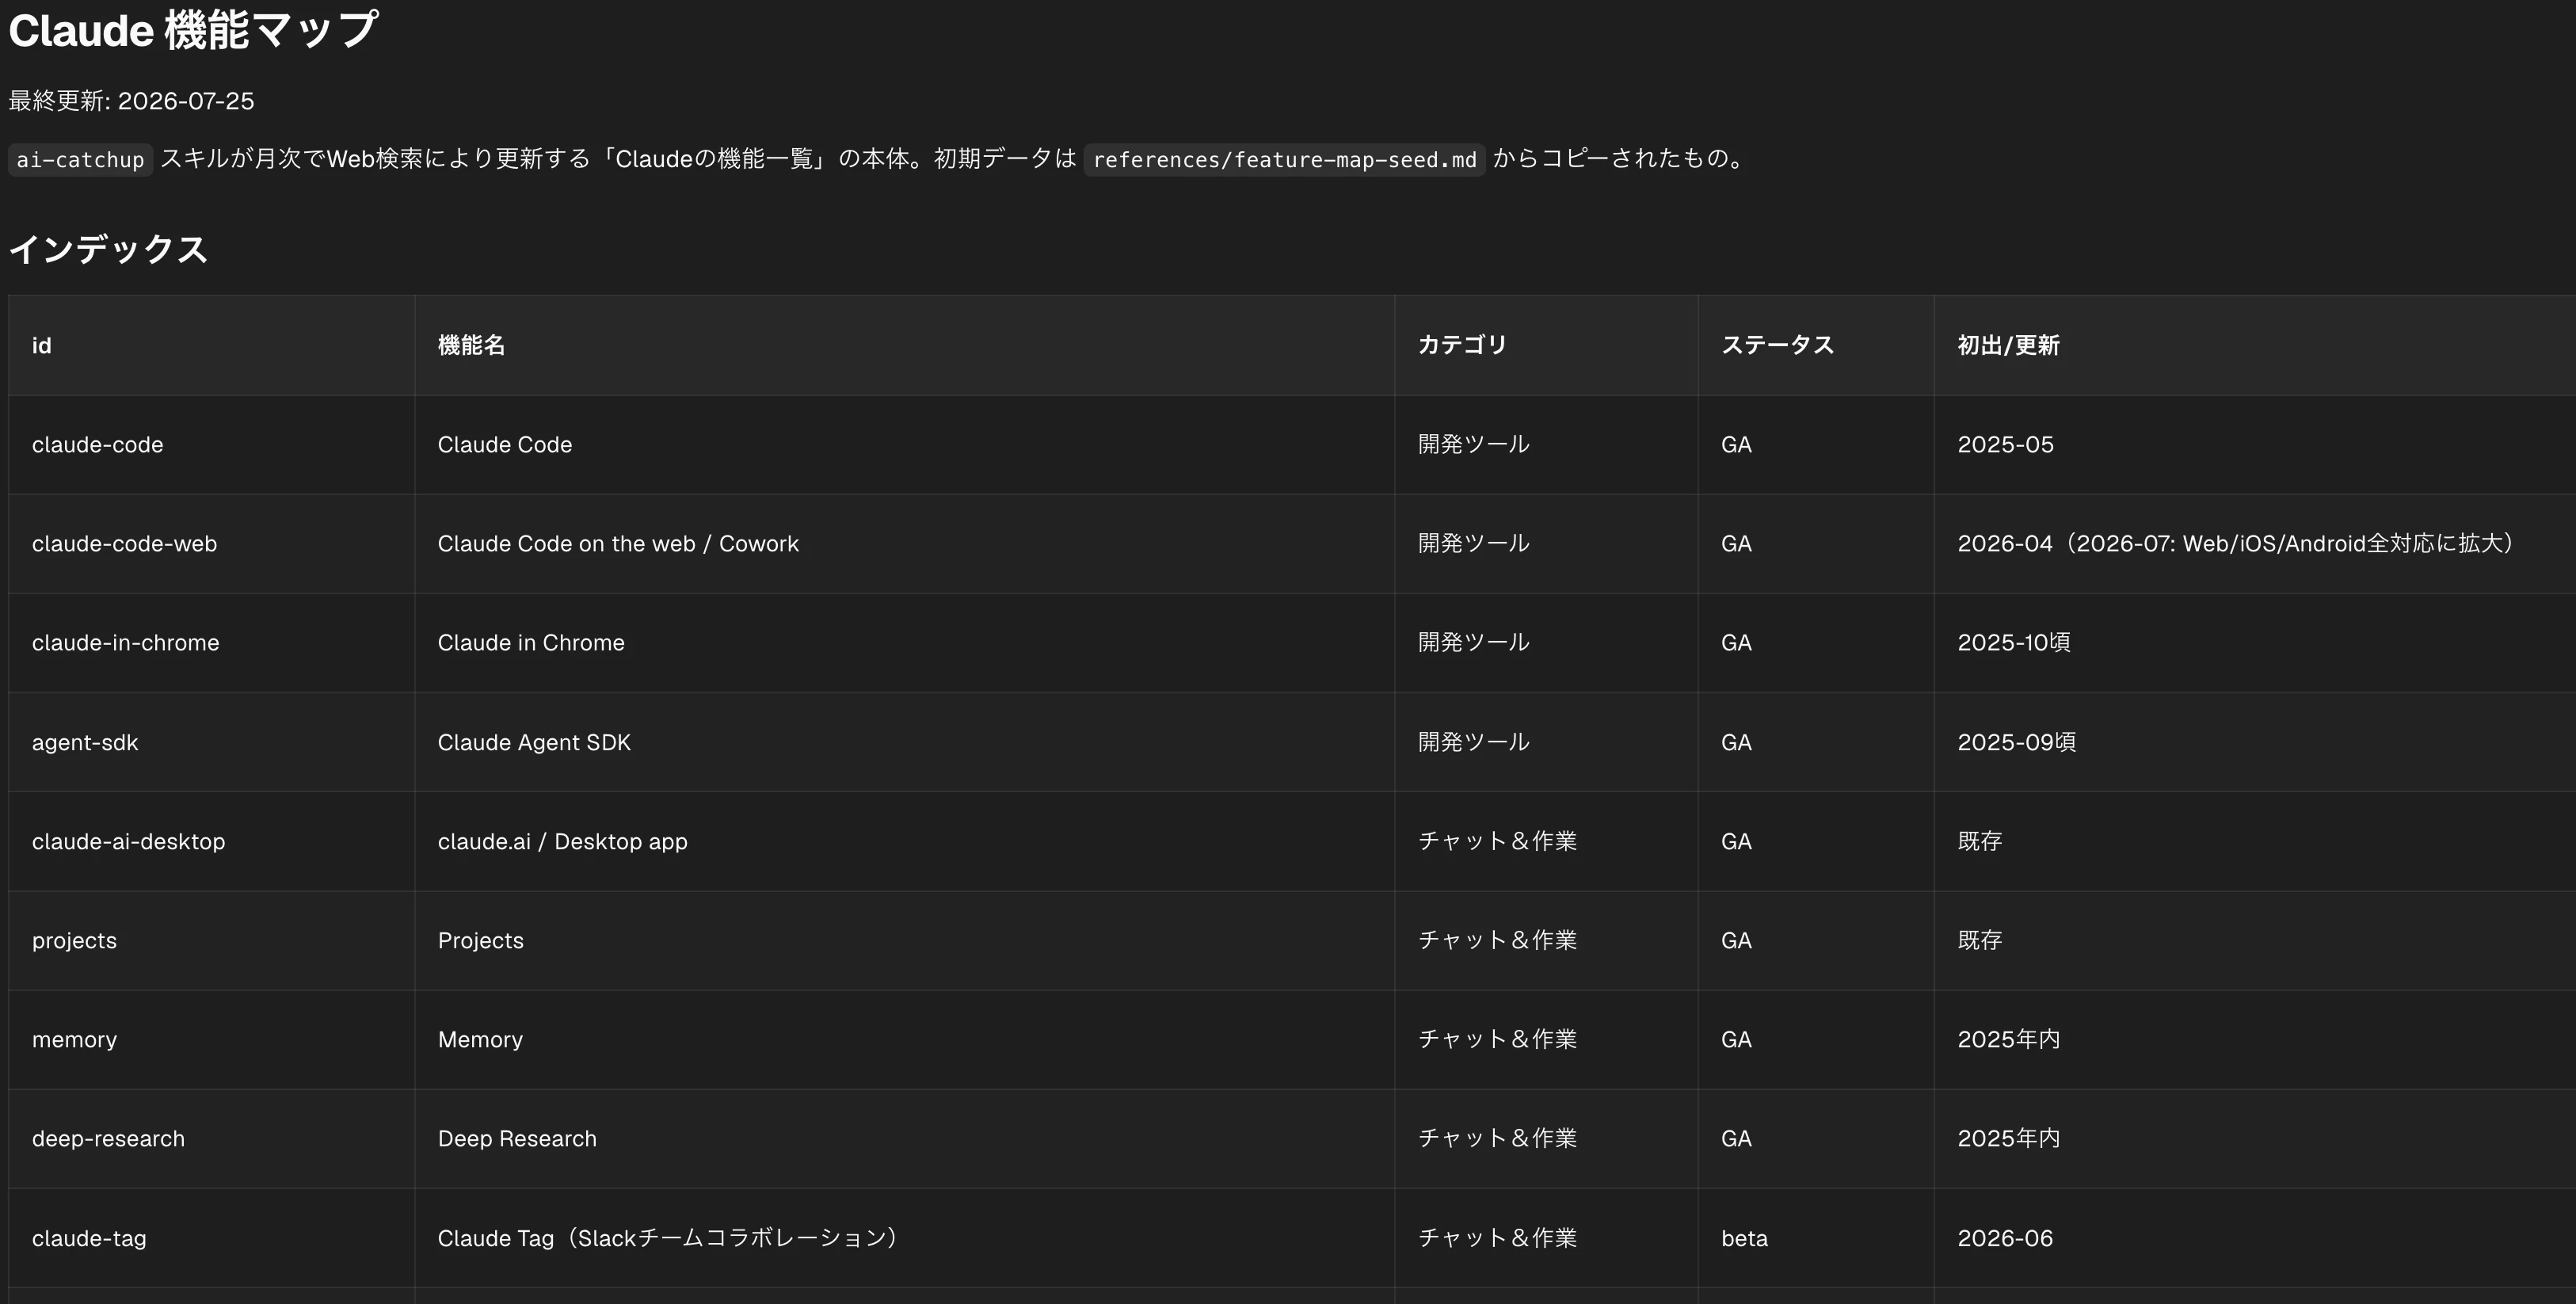Select "2025年内" in the memory row
Image resolution: width=2576 pixels, height=1304 pixels.
[2008, 1039]
